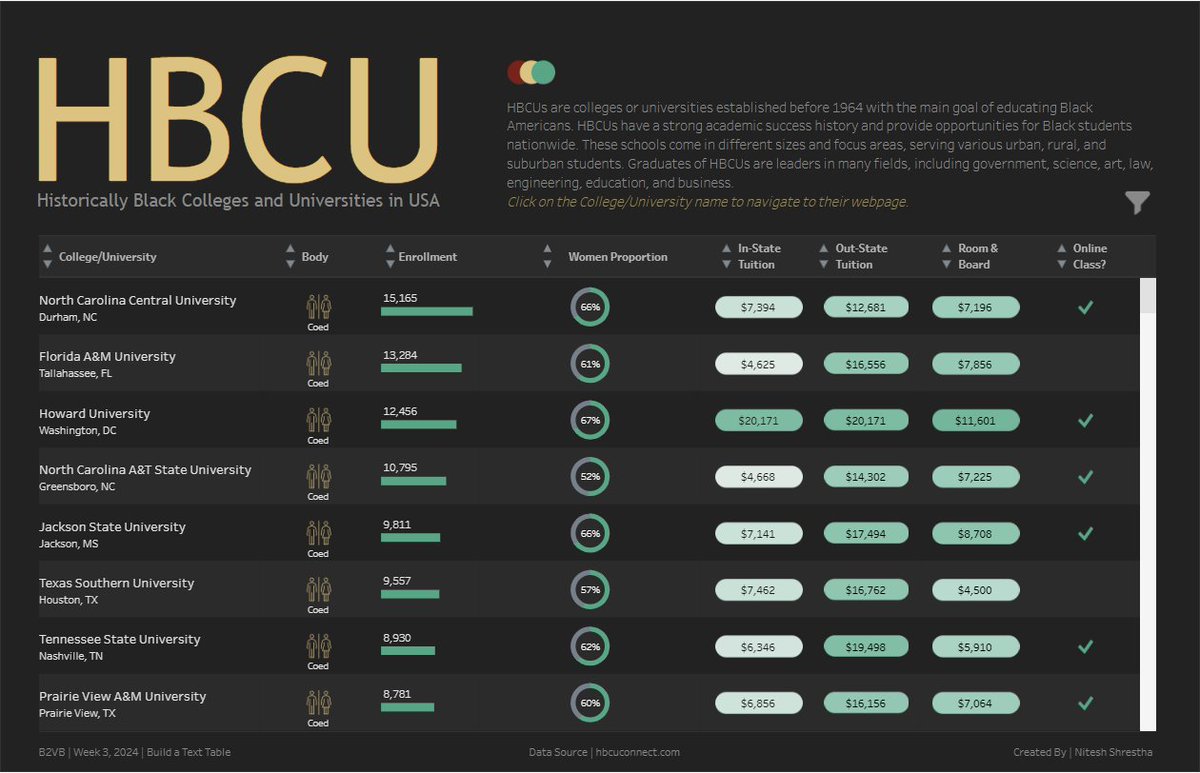This screenshot has width=1200, height=773.
Task: Click room & board pill $8,708
Action: point(975,534)
